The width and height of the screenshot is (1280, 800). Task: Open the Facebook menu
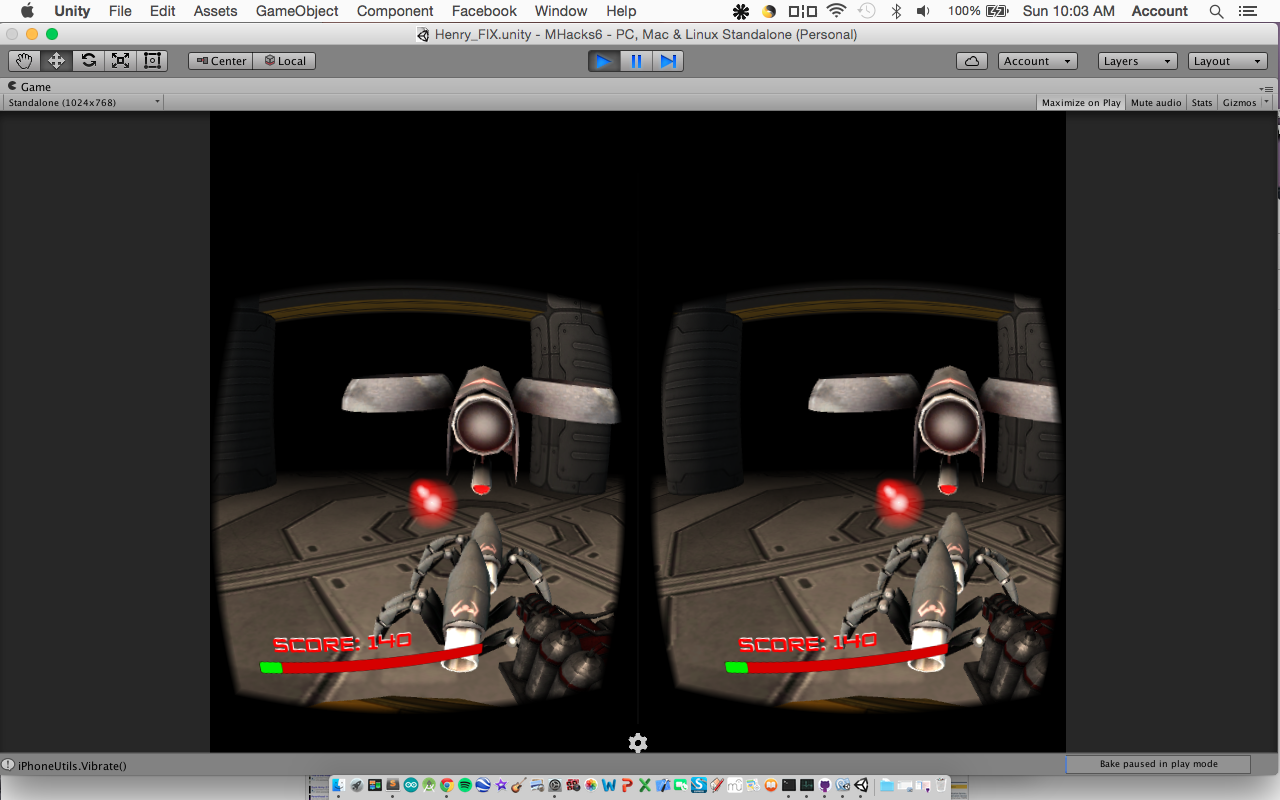[x=484, y=11]
